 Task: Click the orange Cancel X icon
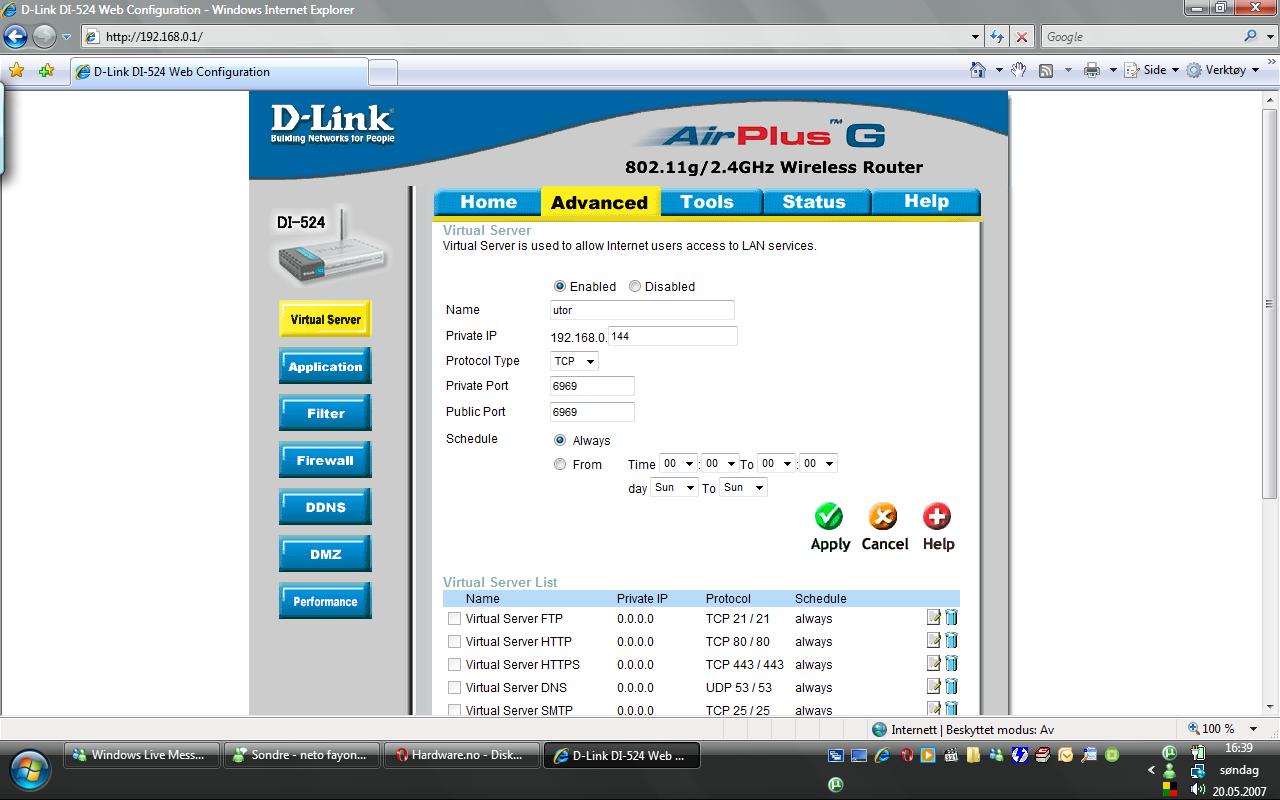coord(883,516)
